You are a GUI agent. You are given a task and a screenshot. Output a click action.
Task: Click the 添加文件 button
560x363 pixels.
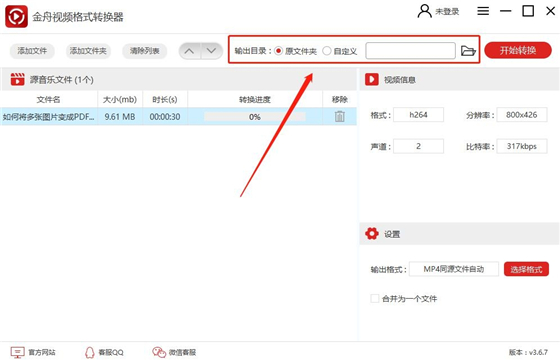(32, 51)
